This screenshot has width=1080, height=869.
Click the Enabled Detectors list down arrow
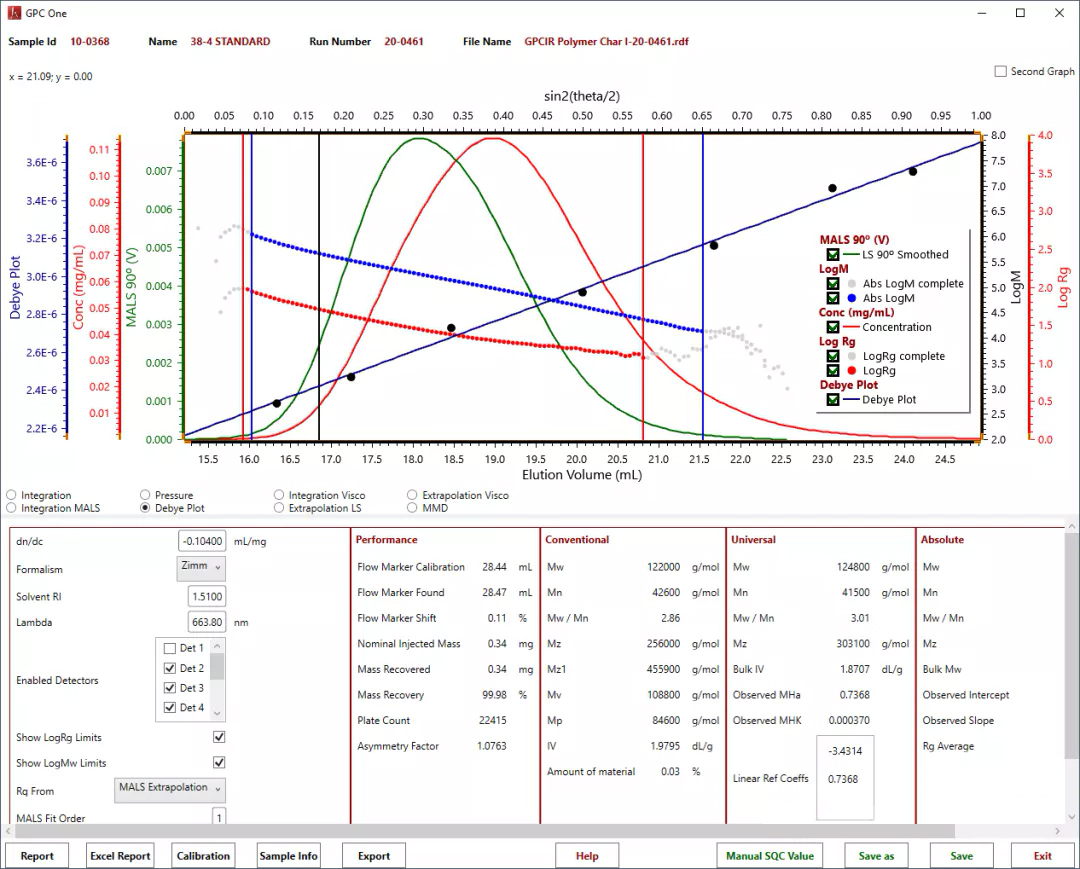tap(217, 713)
